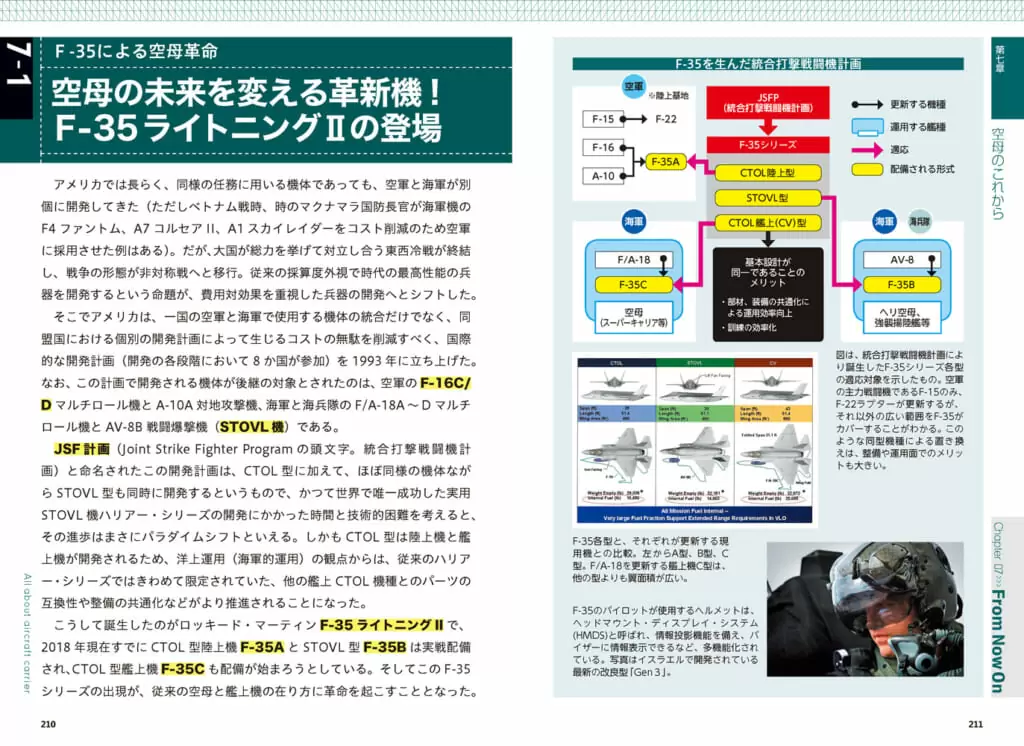The width and height of the screenshot is (1024, 746).
Task: Click the 7-1 section number tab
Action: [x=16, y=78]
